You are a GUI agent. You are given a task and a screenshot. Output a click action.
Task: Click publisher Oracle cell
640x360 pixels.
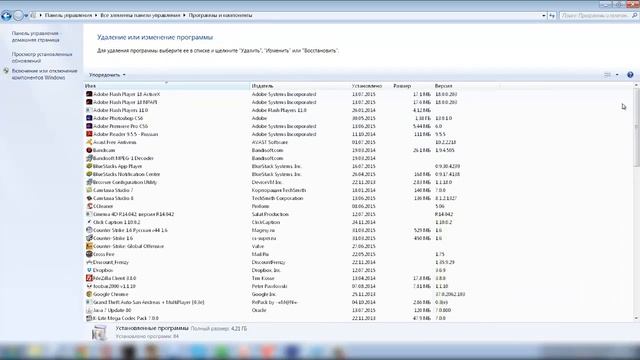pyautogui.click(x=259, y=310)
